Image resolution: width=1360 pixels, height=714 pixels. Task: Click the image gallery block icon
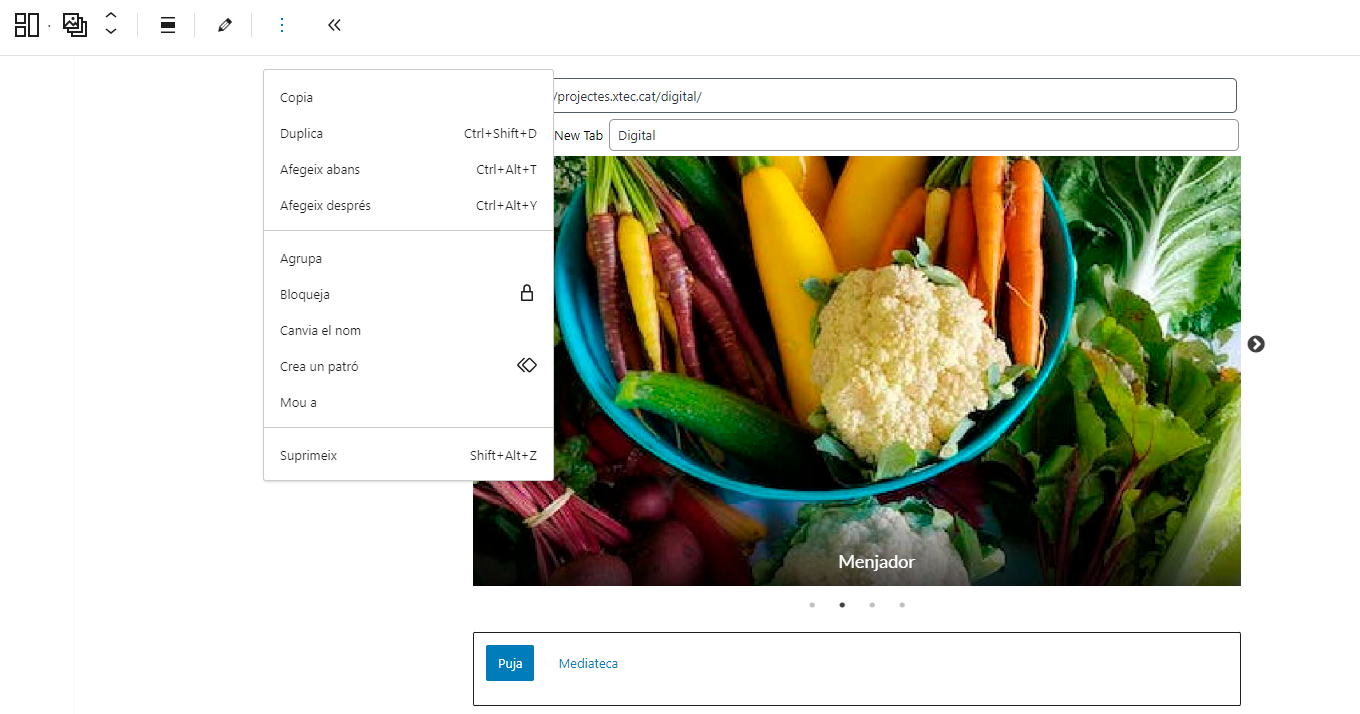click(75, 25)
